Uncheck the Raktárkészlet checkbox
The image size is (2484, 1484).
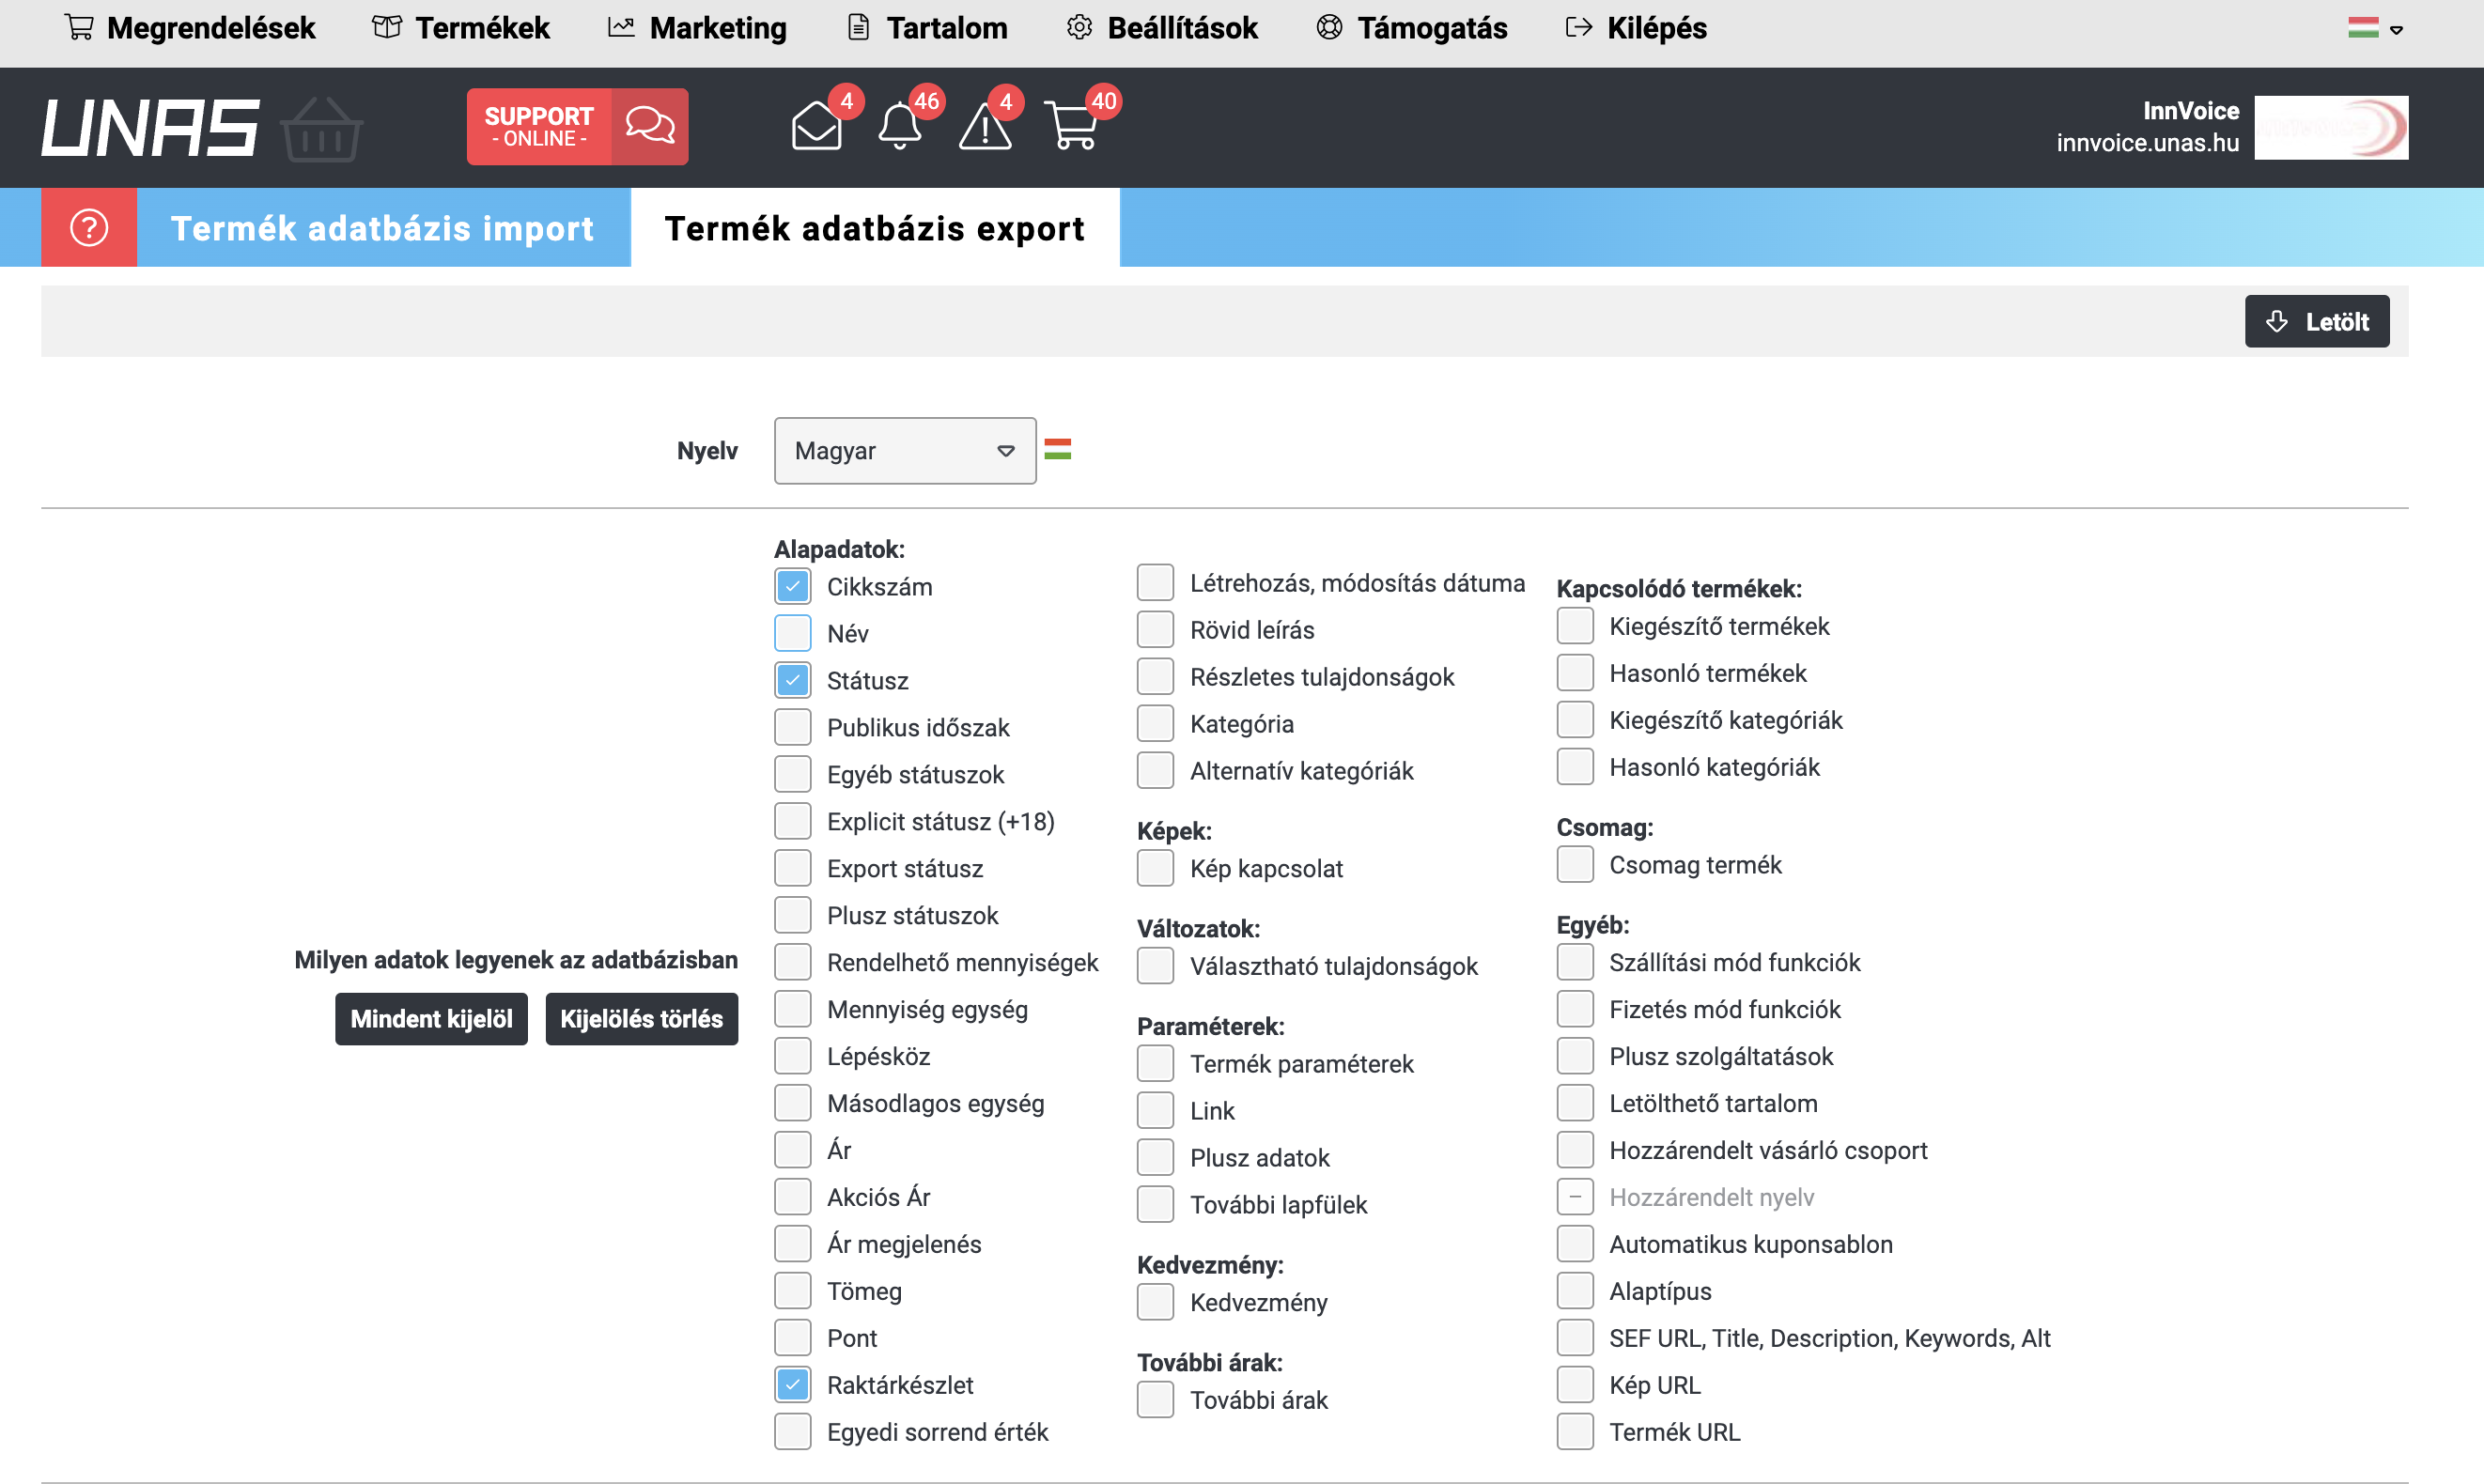click(793, 1385)
